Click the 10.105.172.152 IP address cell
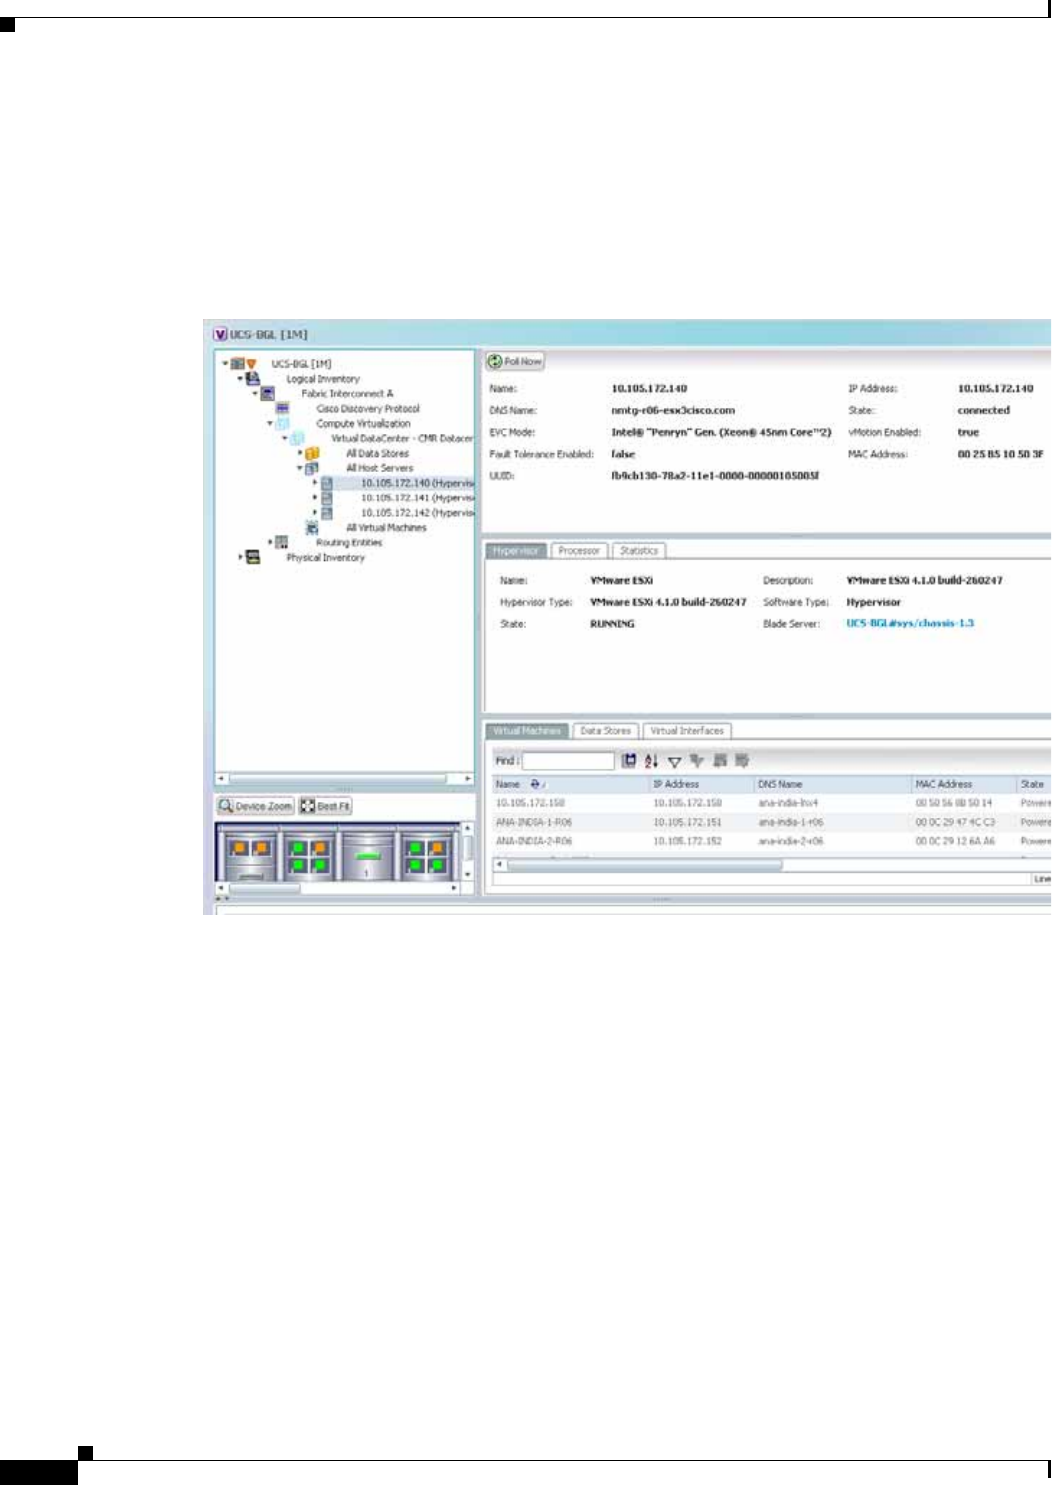The image size is (1052, 1485). click(687, 841)
